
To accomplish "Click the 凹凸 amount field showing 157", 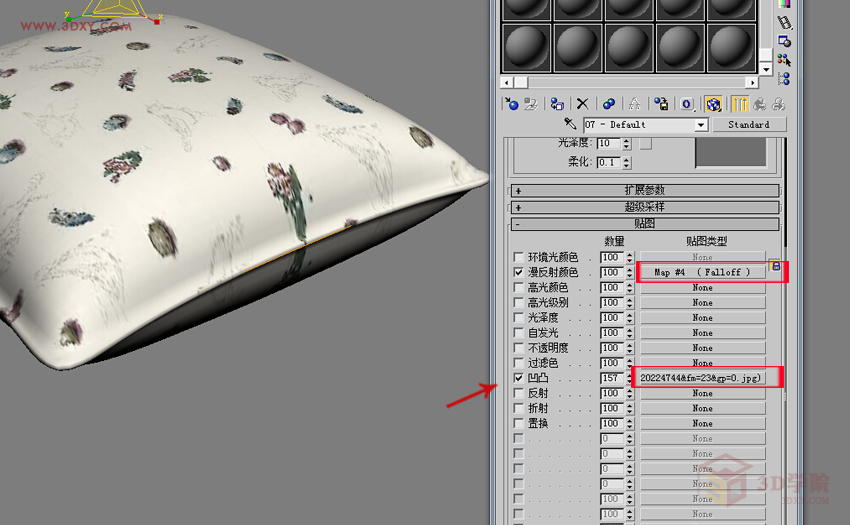I will coord(612,378).
